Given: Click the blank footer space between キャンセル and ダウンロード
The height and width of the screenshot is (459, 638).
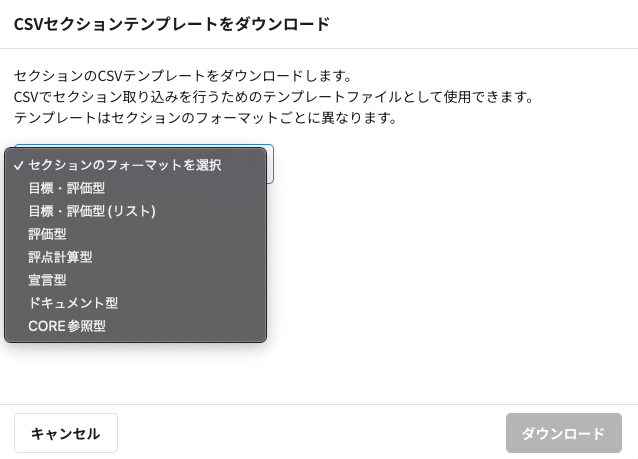Looking at the screenshot, I should pos(310,433).
